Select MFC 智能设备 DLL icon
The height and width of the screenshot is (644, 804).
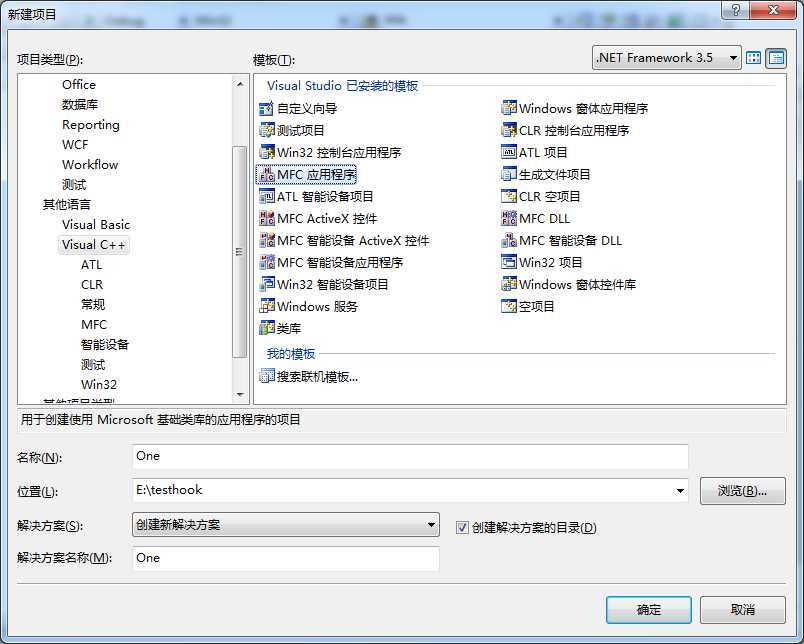click(x=509, y=240)
